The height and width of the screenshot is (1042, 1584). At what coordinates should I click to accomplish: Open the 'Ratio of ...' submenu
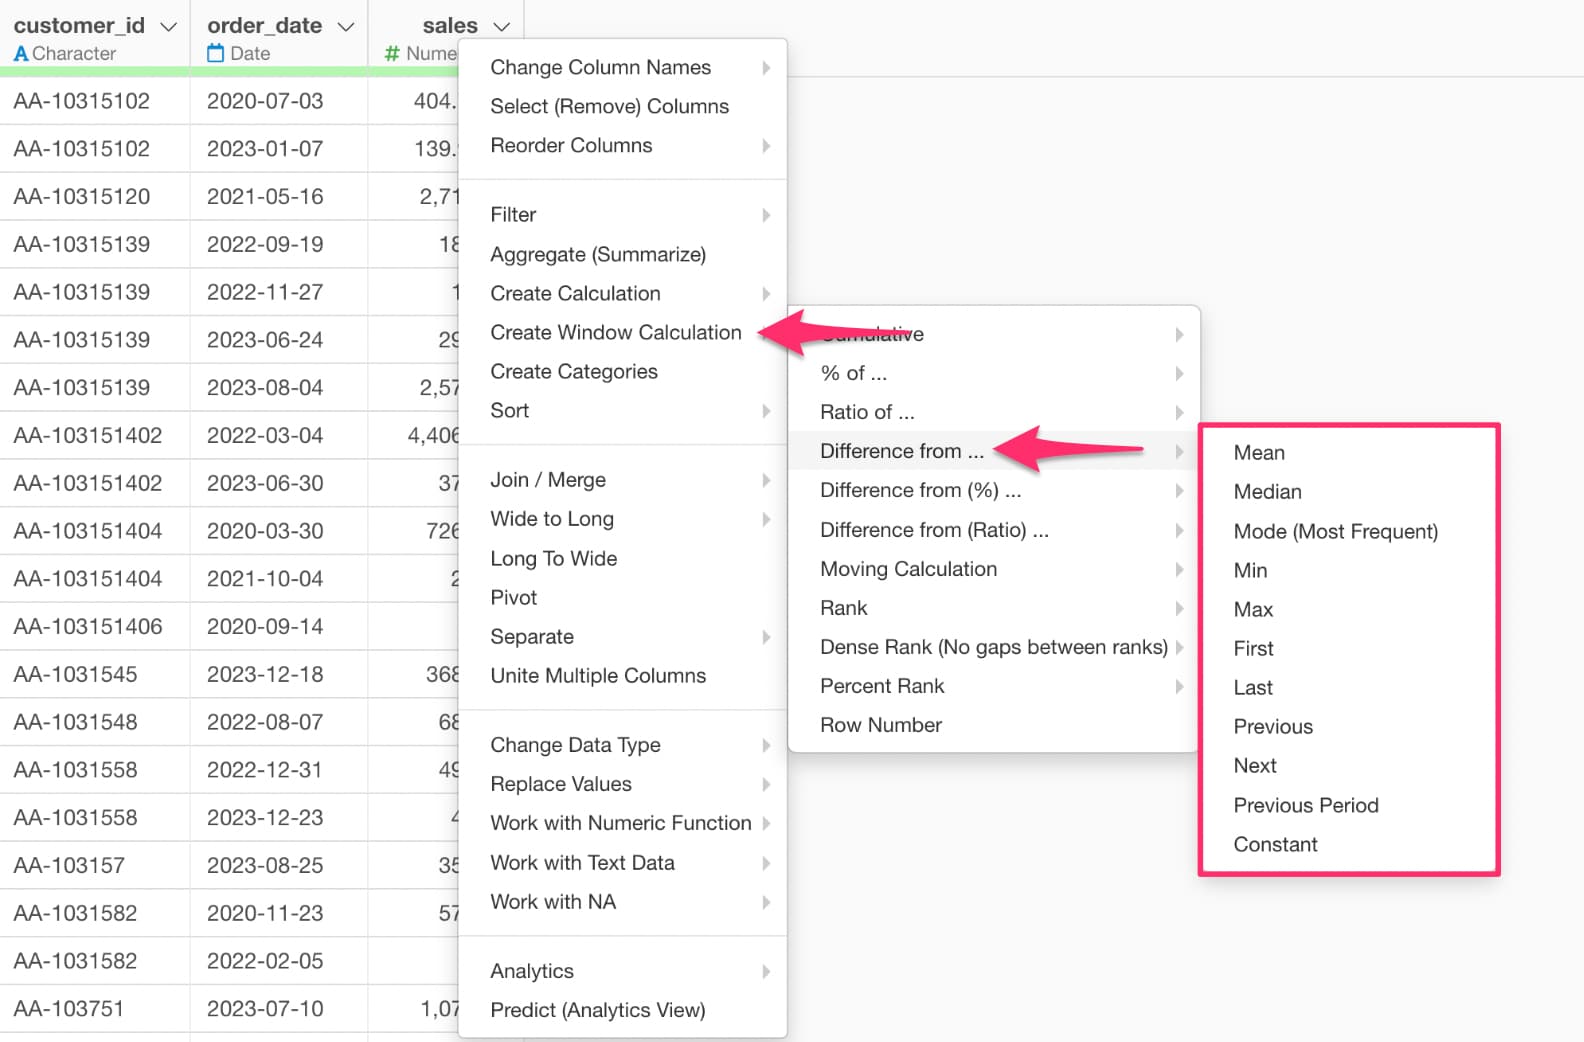994,412
